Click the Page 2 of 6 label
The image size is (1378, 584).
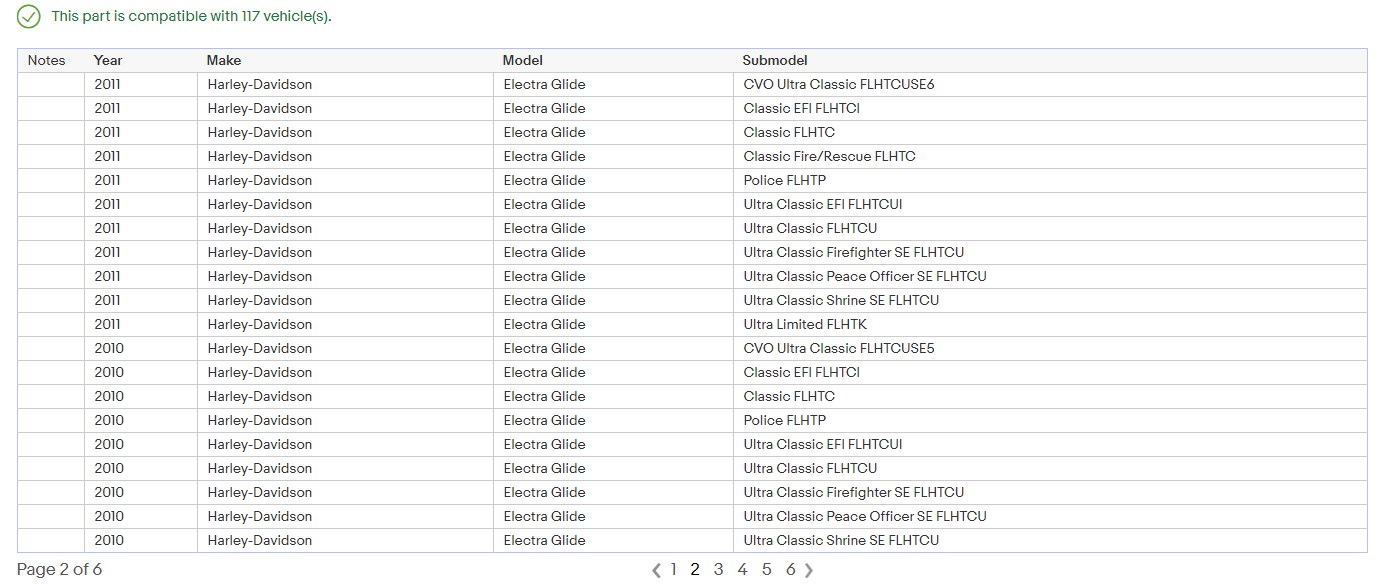(x=60, y=569)
